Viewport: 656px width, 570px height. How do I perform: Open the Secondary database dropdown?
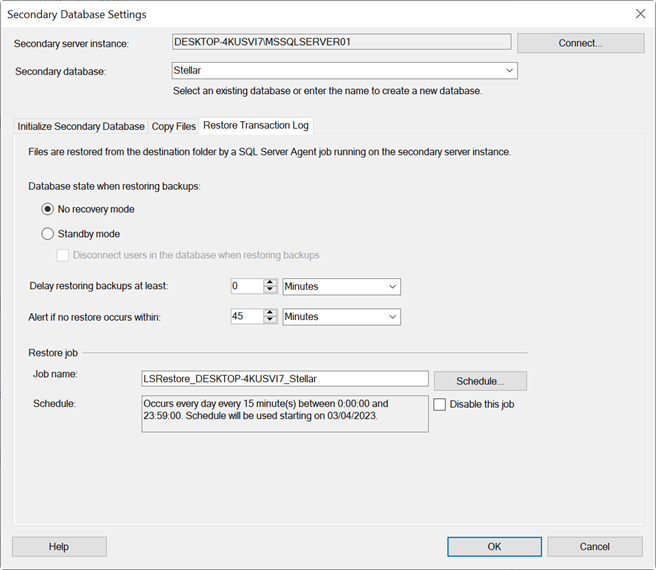[509, 71]
